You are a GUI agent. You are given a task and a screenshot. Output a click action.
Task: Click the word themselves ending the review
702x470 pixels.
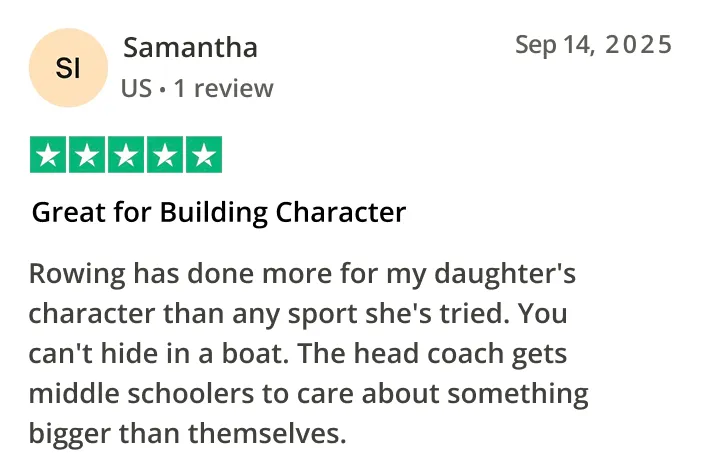(x=267, y=433)
